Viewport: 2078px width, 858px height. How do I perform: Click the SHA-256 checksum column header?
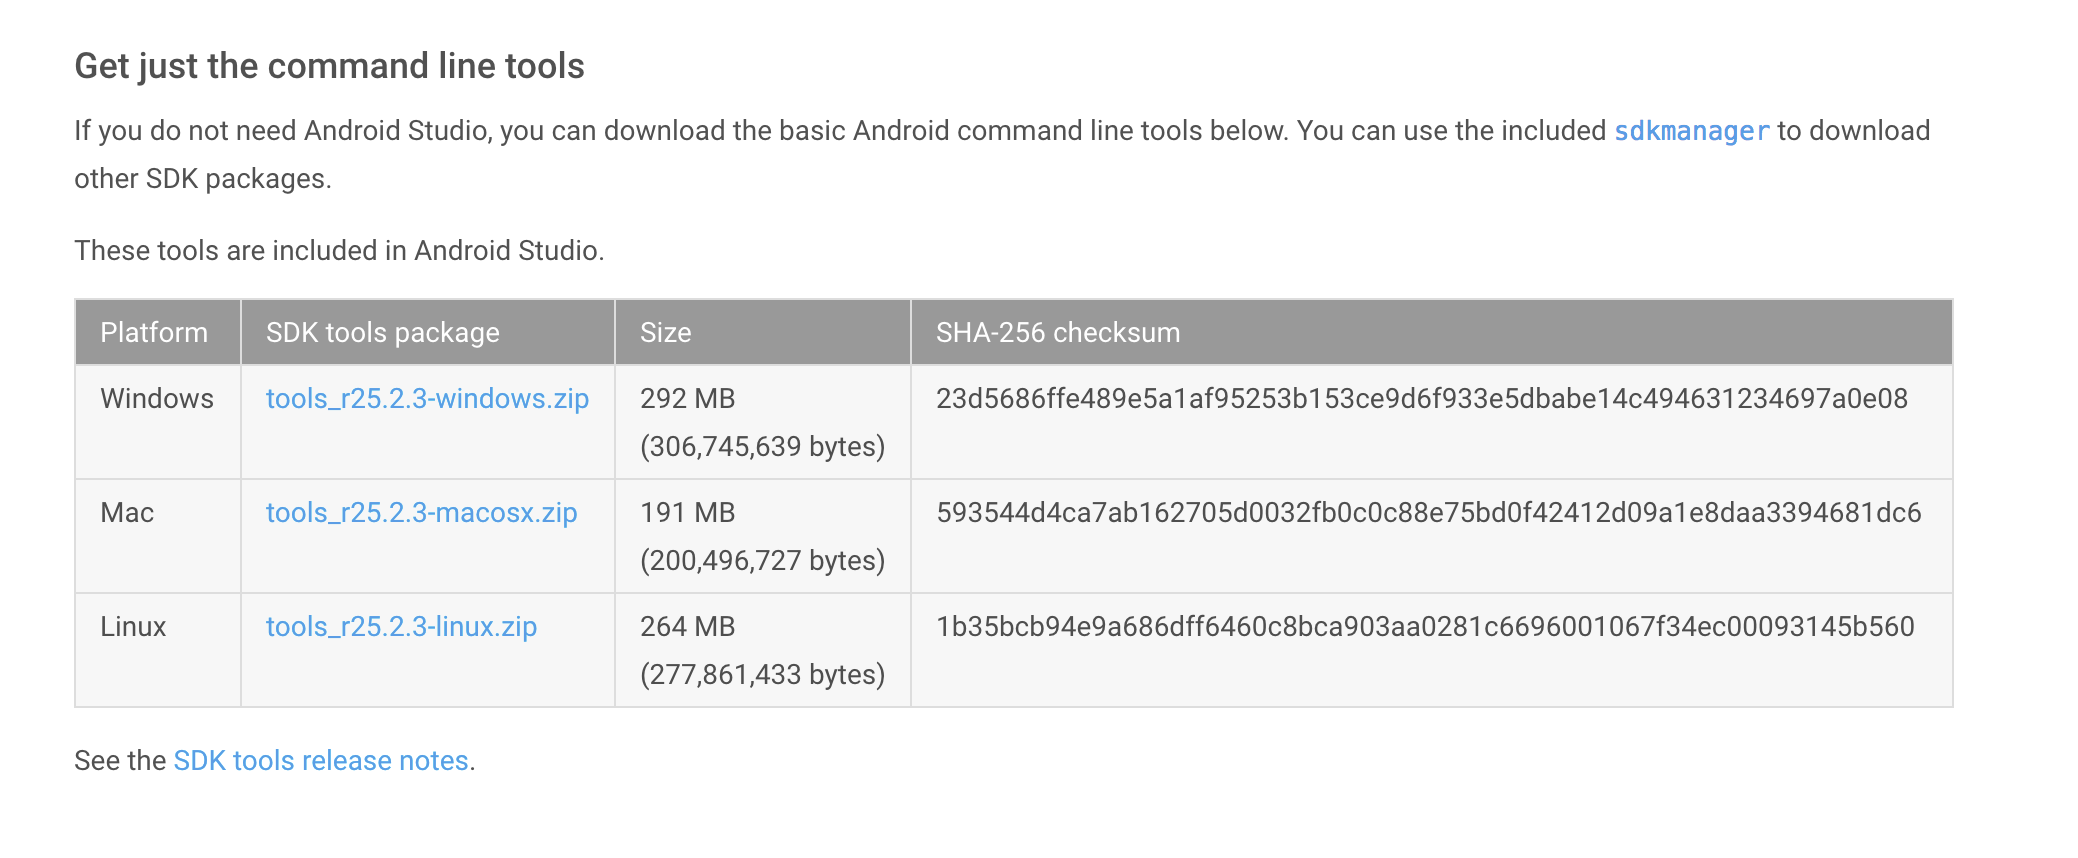[1057, 333]
